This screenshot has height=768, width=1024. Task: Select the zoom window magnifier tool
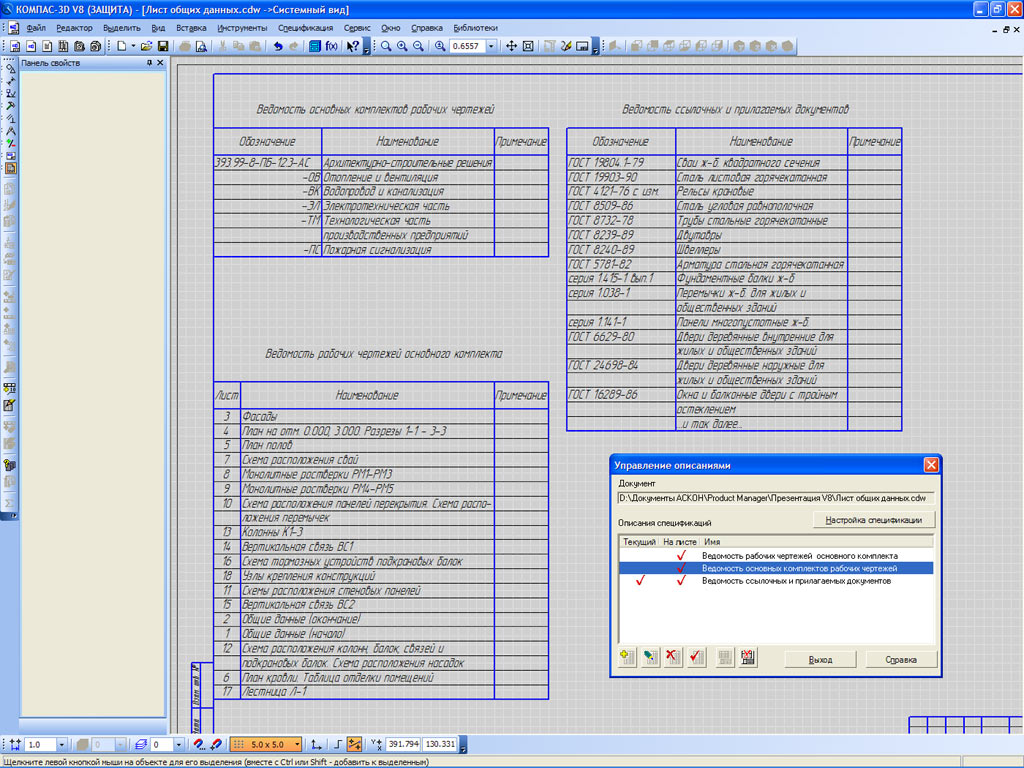pos(387,46)
